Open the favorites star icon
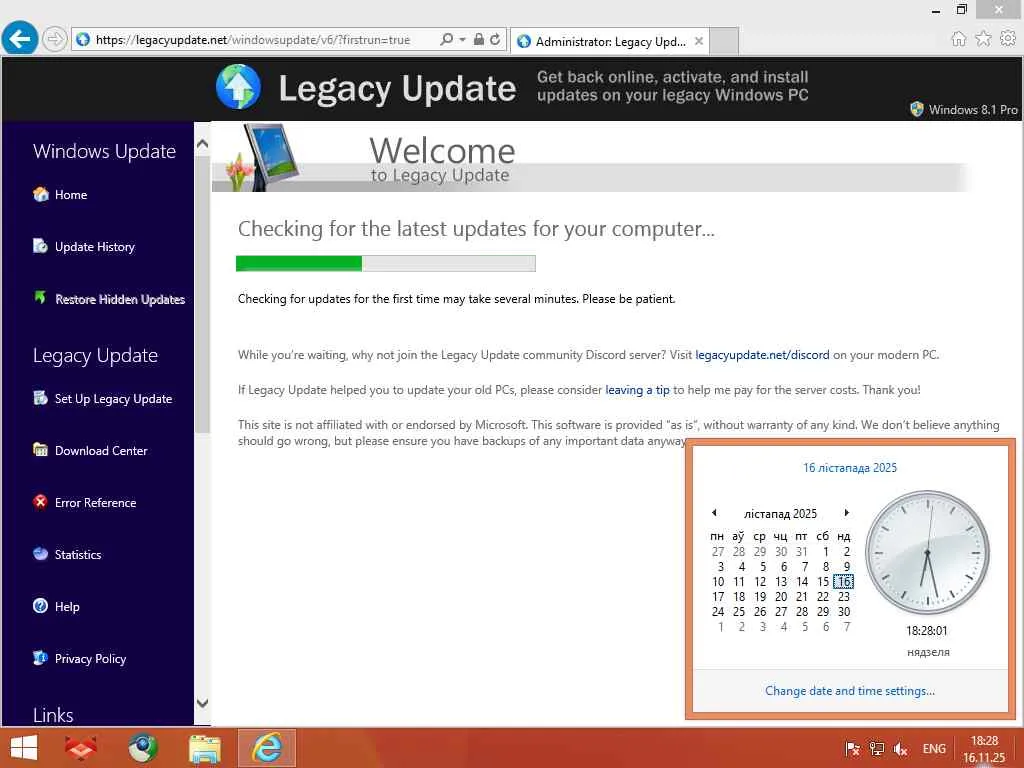The width and height of the screenshot is (1024, 768). tap(983, 39)
